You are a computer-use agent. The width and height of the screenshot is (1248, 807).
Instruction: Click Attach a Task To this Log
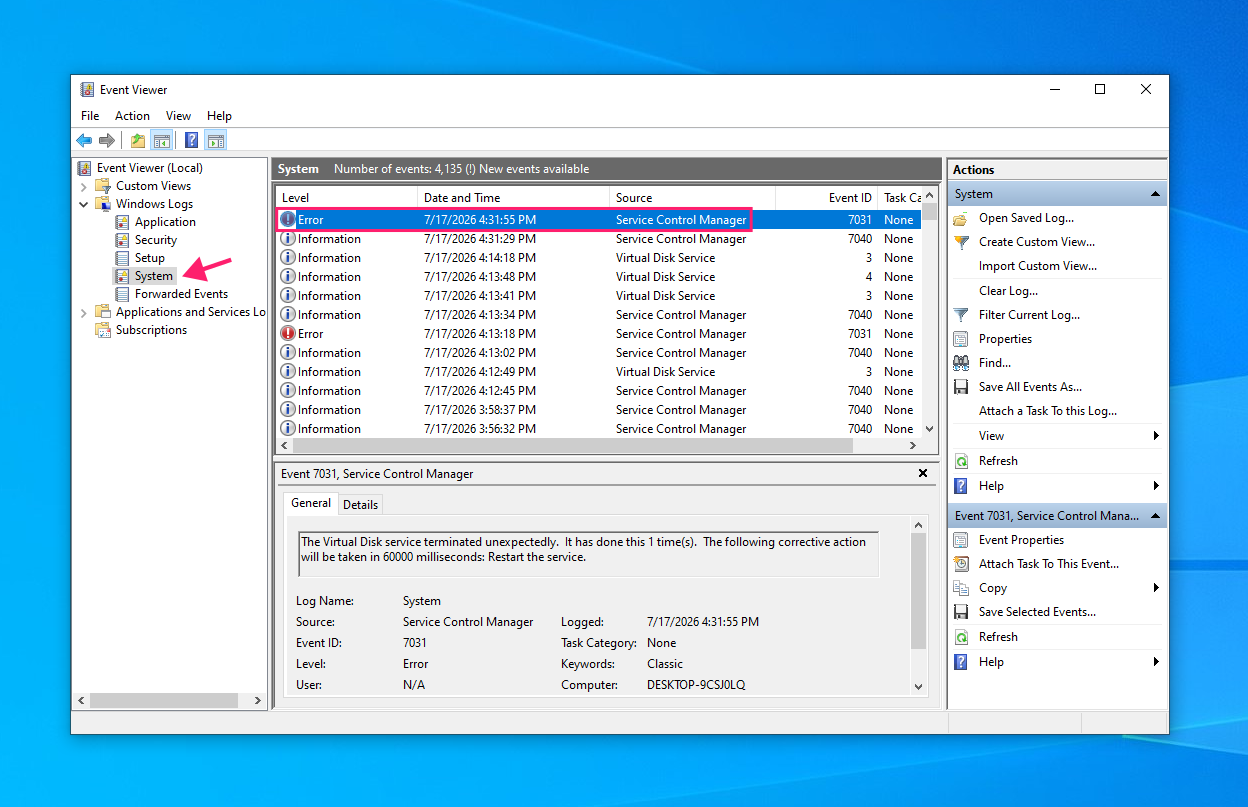point(1047,411)
